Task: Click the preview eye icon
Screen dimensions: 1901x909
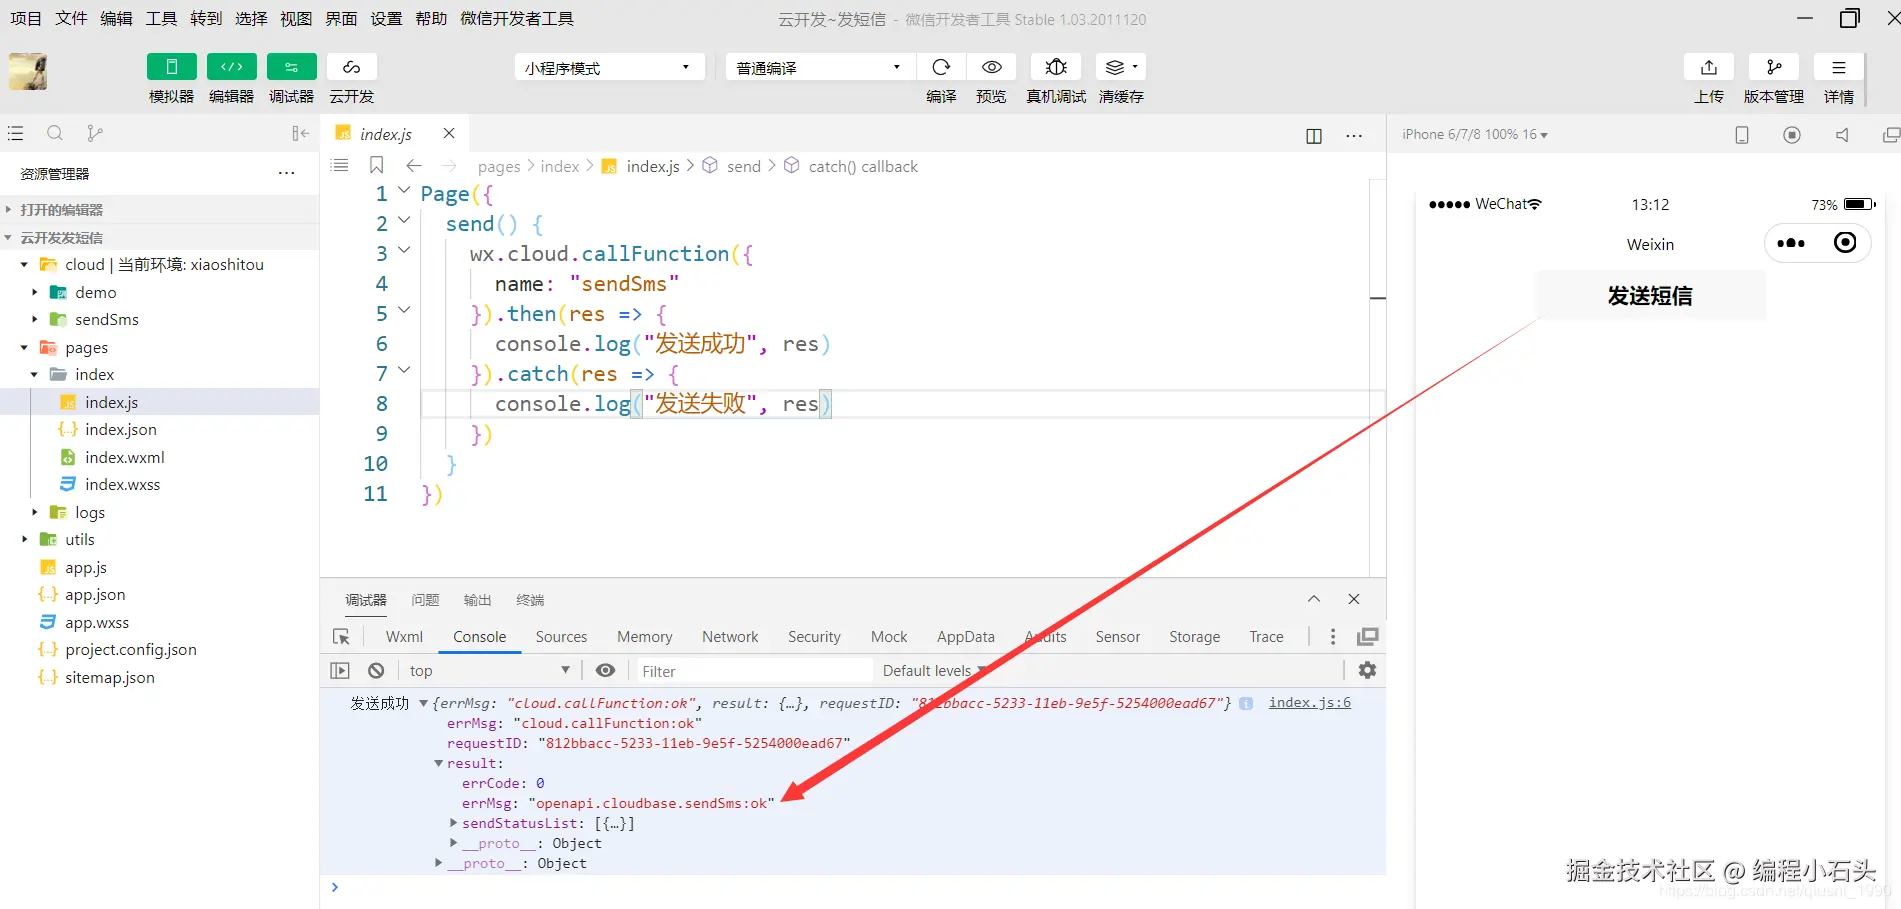Action: point(991,67)
